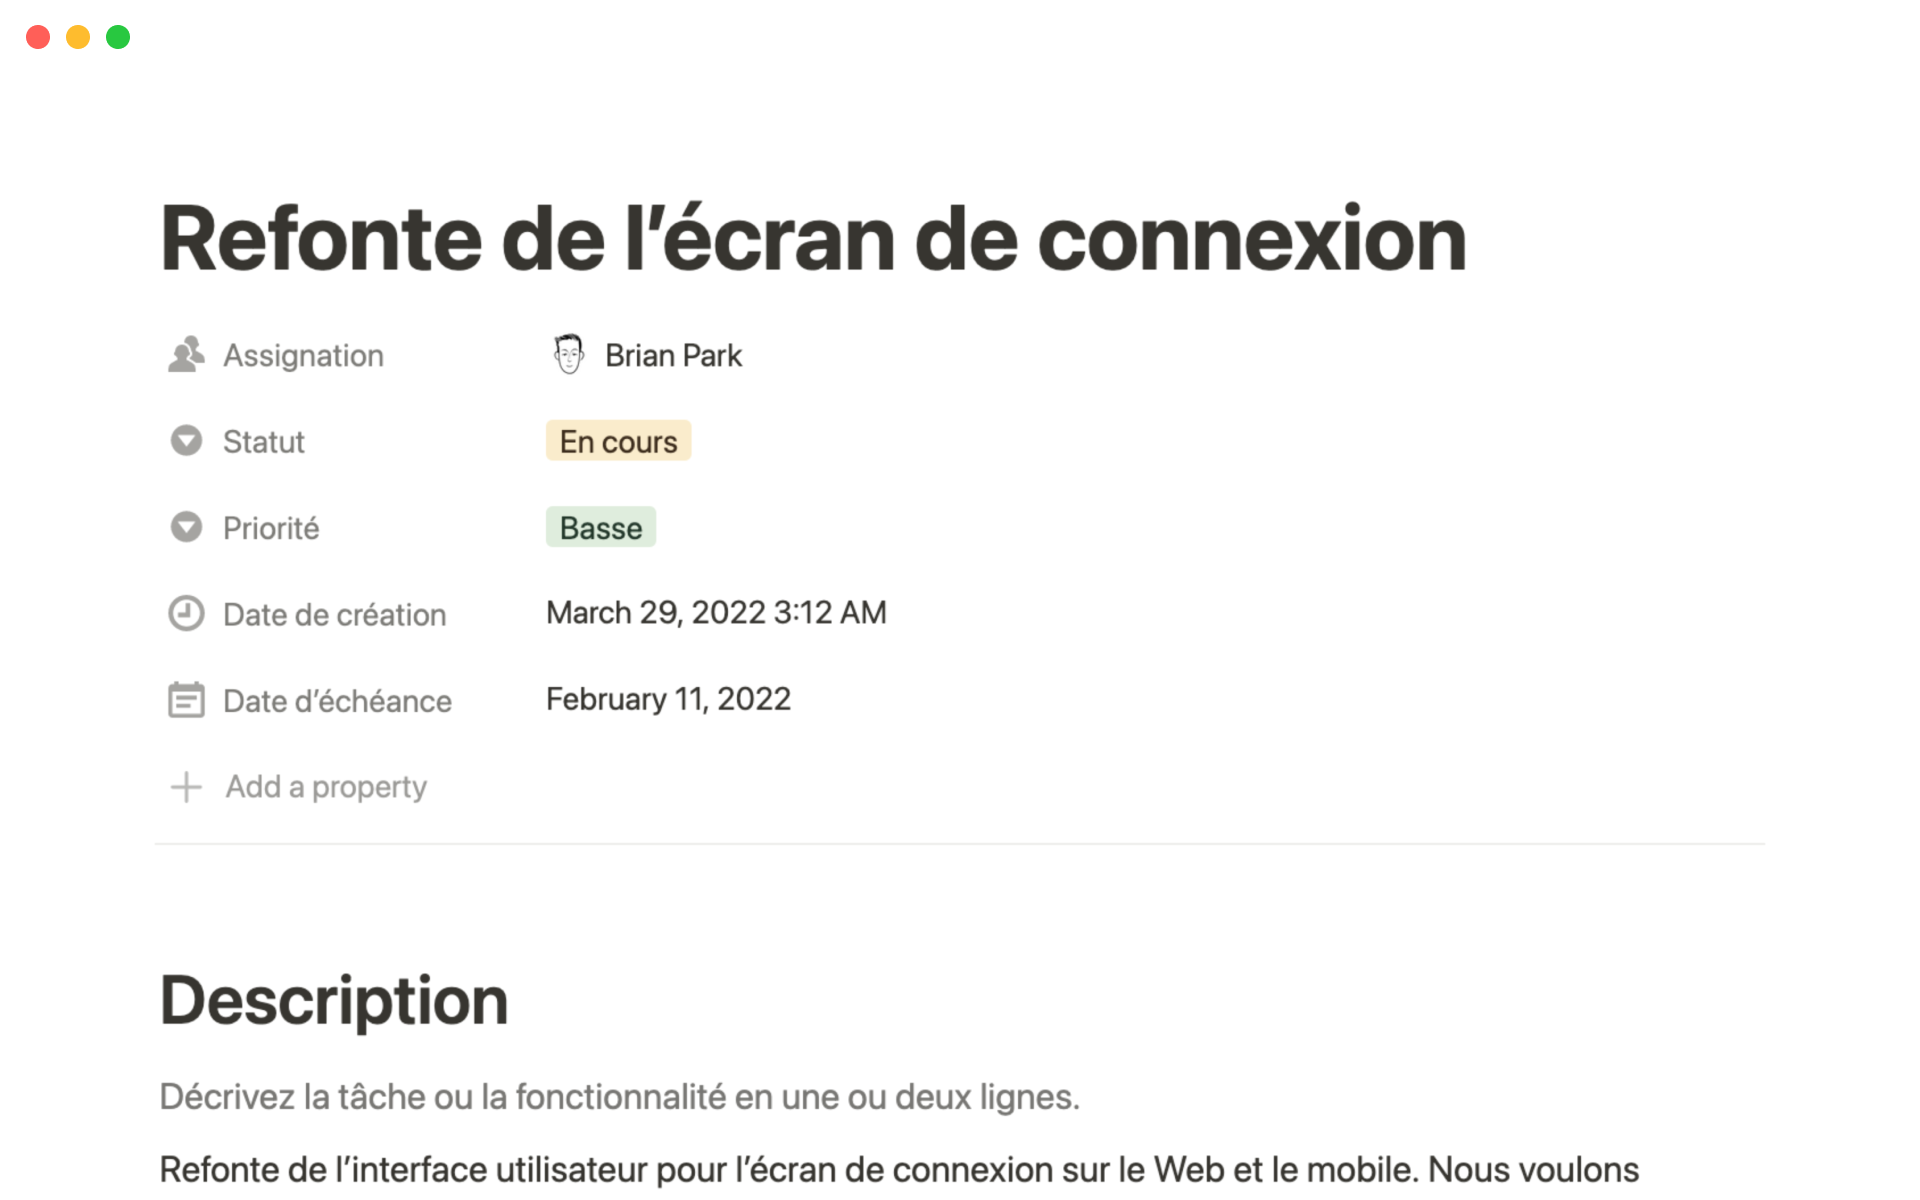
Task: Open the En cours status selector
Action: [618, 441]
